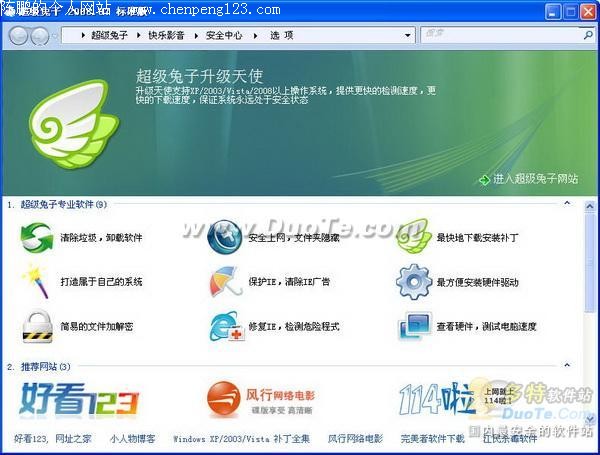600x455 pixels.
Task: Click the 最快地下载安装补丁 wing icon
Action: [412, 238]
